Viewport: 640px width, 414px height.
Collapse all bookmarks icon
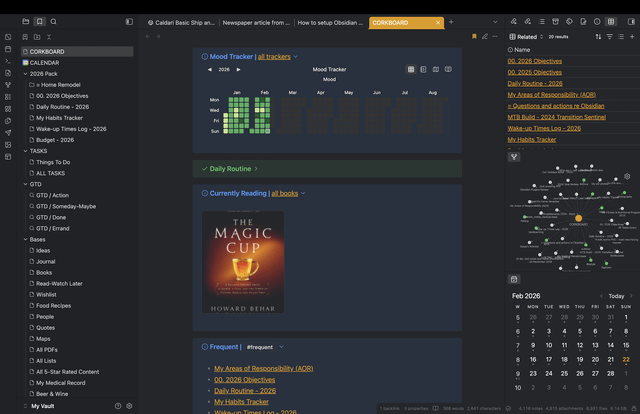pyautogui.click(x=49, y=37)
